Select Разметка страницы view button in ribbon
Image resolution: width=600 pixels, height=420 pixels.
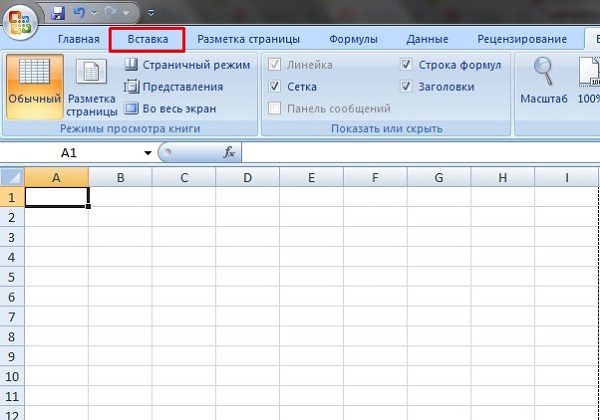pos(92,84)
